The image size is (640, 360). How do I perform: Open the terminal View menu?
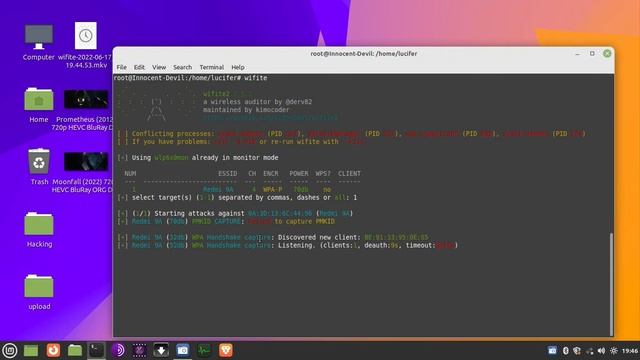pyautogui.click(x=159, y=67)
